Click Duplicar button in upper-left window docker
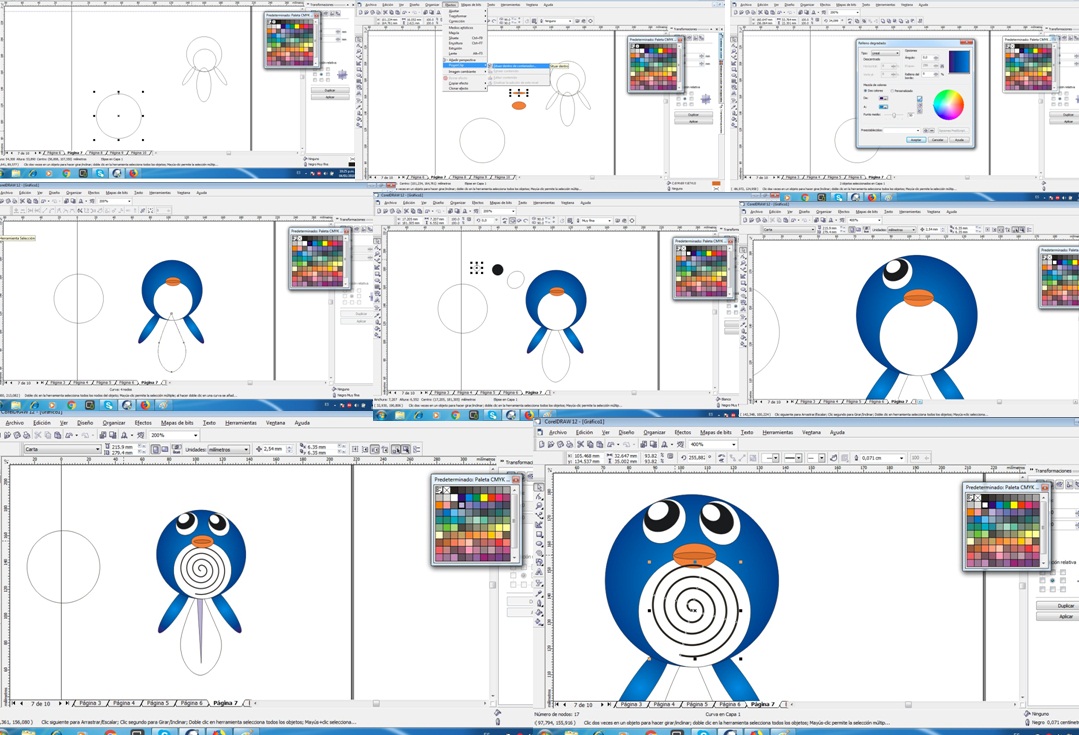This screenshot has height=735, width=1079. (x=330, y=90)
